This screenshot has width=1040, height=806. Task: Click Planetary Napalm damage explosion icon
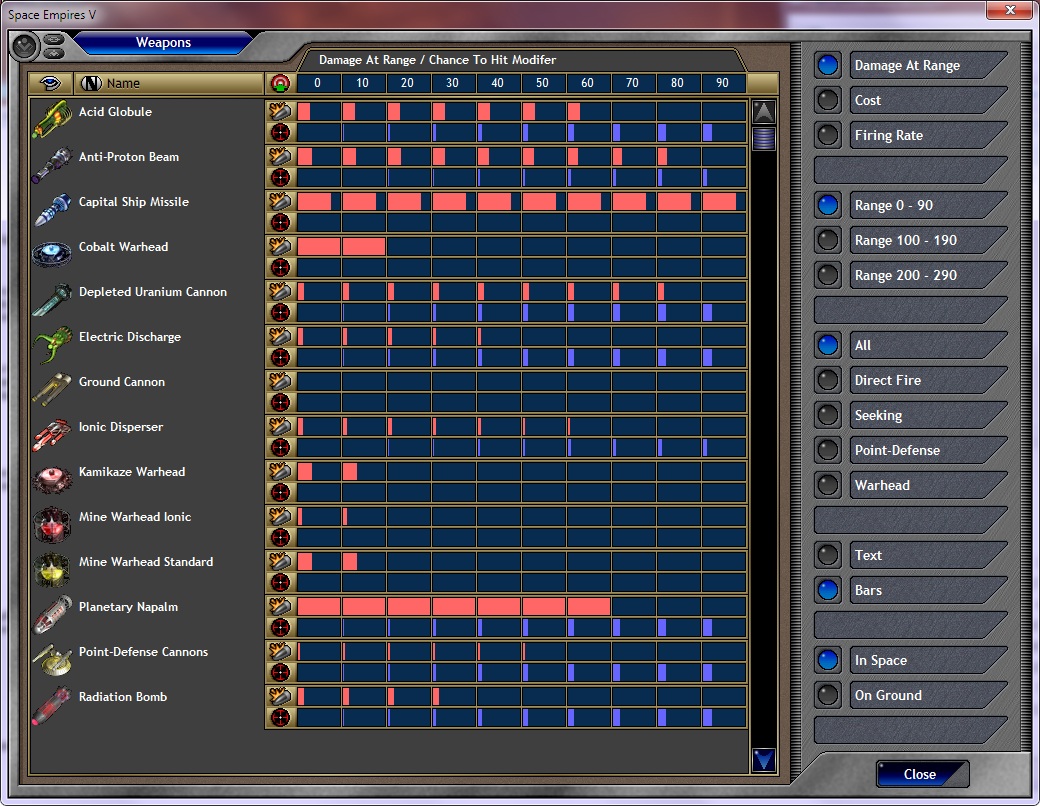(281, 606)
